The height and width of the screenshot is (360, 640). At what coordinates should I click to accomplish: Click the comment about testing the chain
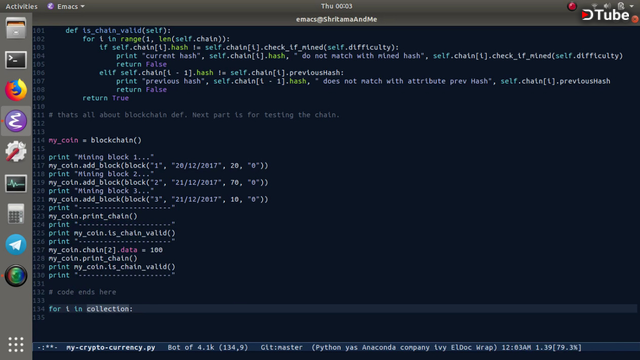pyautogui.click(x=194, y=115)
